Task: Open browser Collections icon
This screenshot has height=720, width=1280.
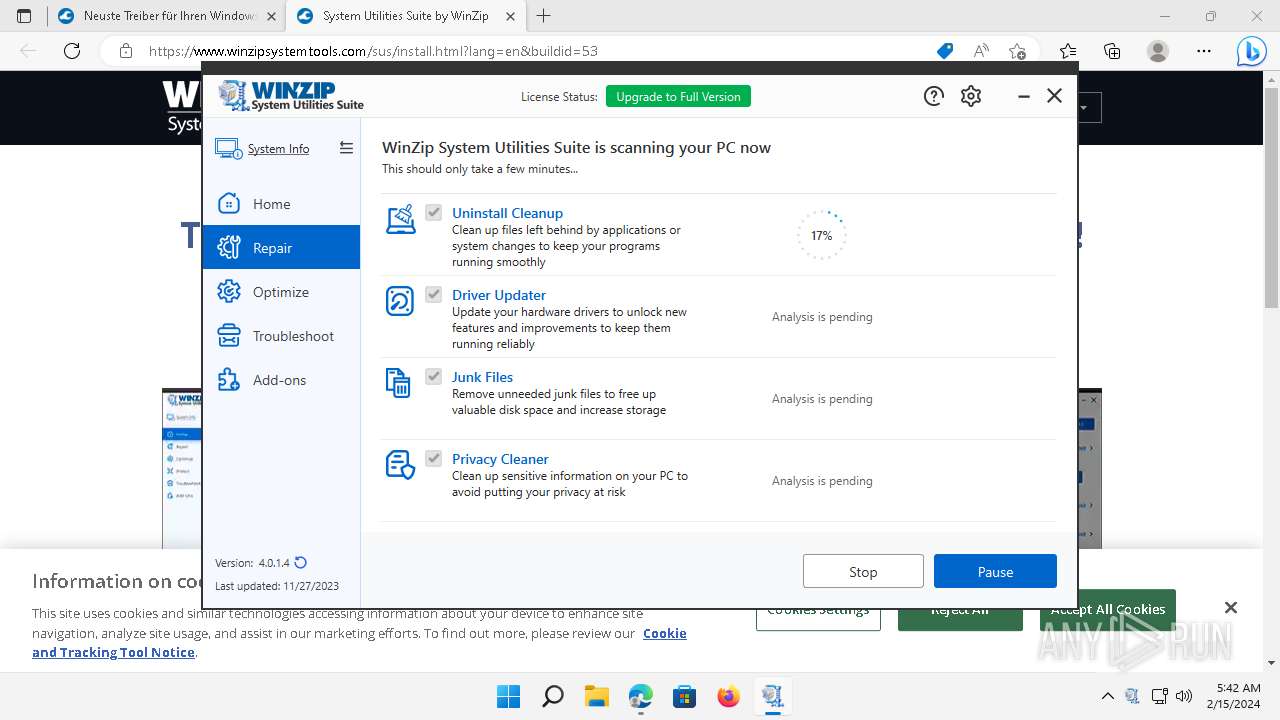Action: pos(1112,51)
